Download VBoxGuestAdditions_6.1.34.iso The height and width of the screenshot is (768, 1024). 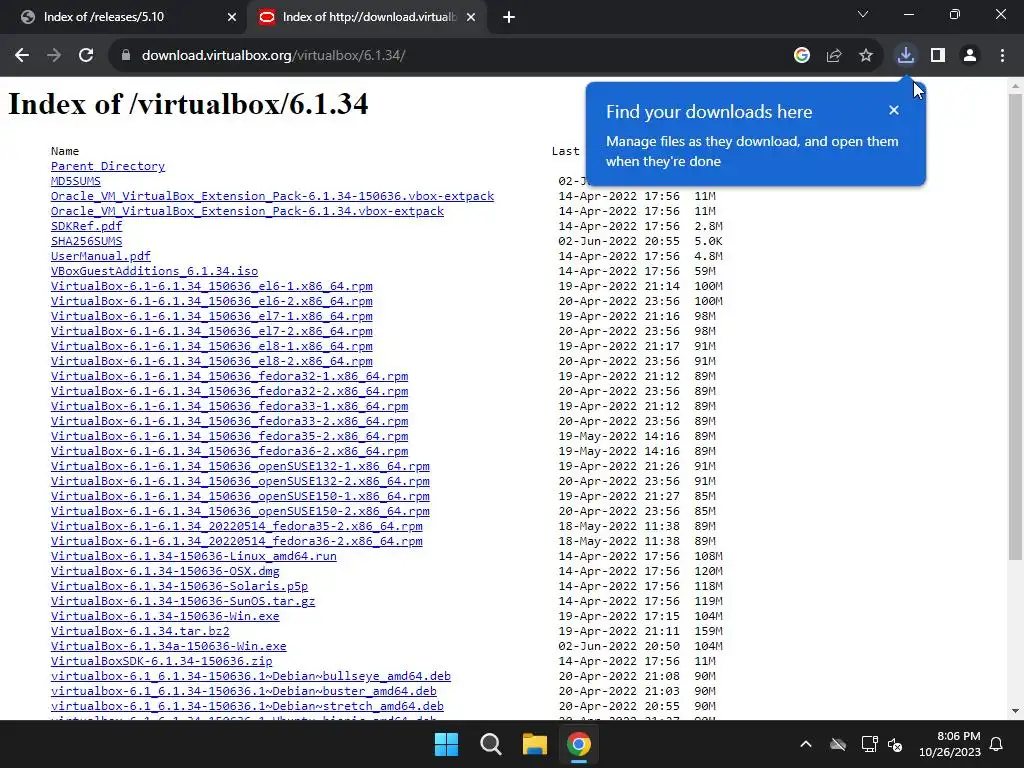(x=154, y=271)
